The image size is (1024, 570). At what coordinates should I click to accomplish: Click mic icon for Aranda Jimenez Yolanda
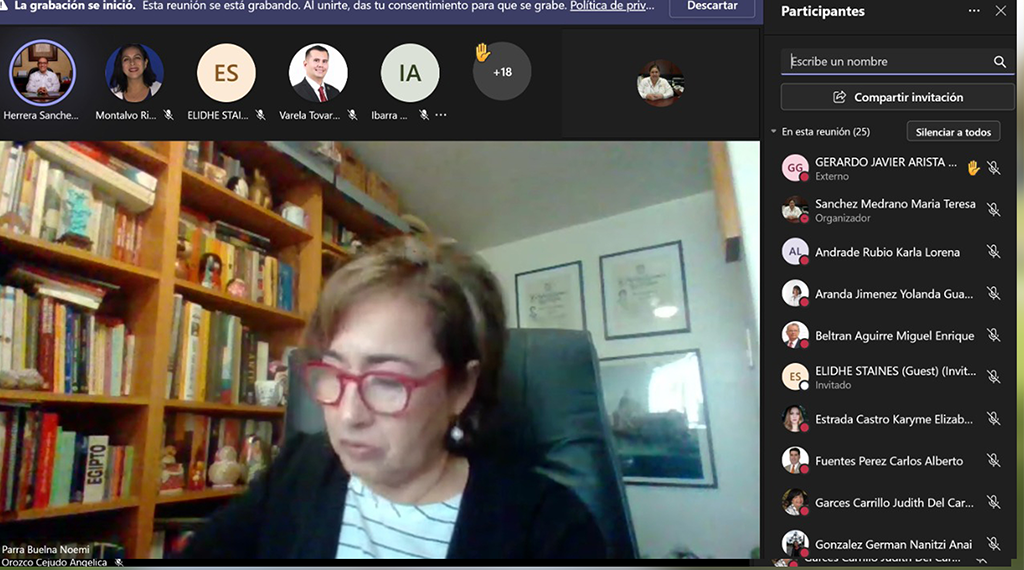coord(993,293)
